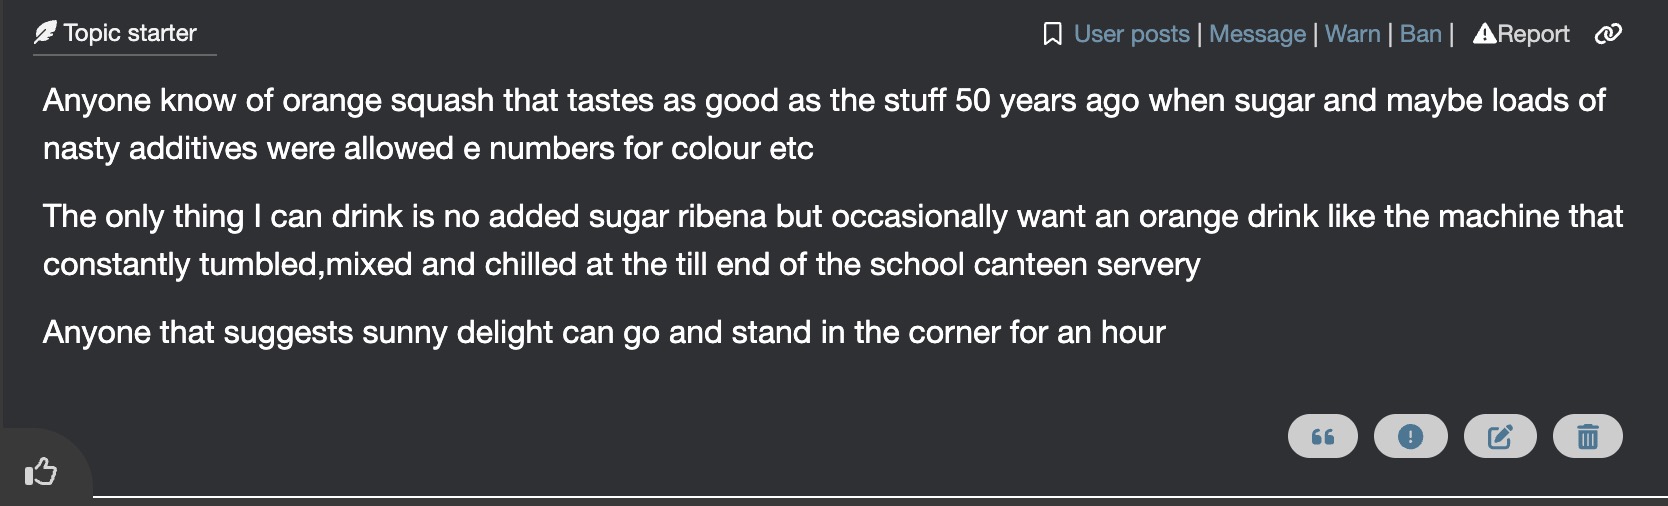Click the quote post button
This screenshot has width=1668, height=506.
click(x=1322, y=436)
